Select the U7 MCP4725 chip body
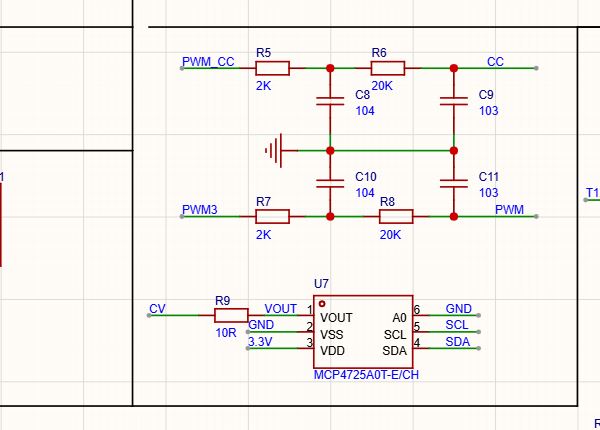This screenshot has height=430, width=600. click(363, 332)
